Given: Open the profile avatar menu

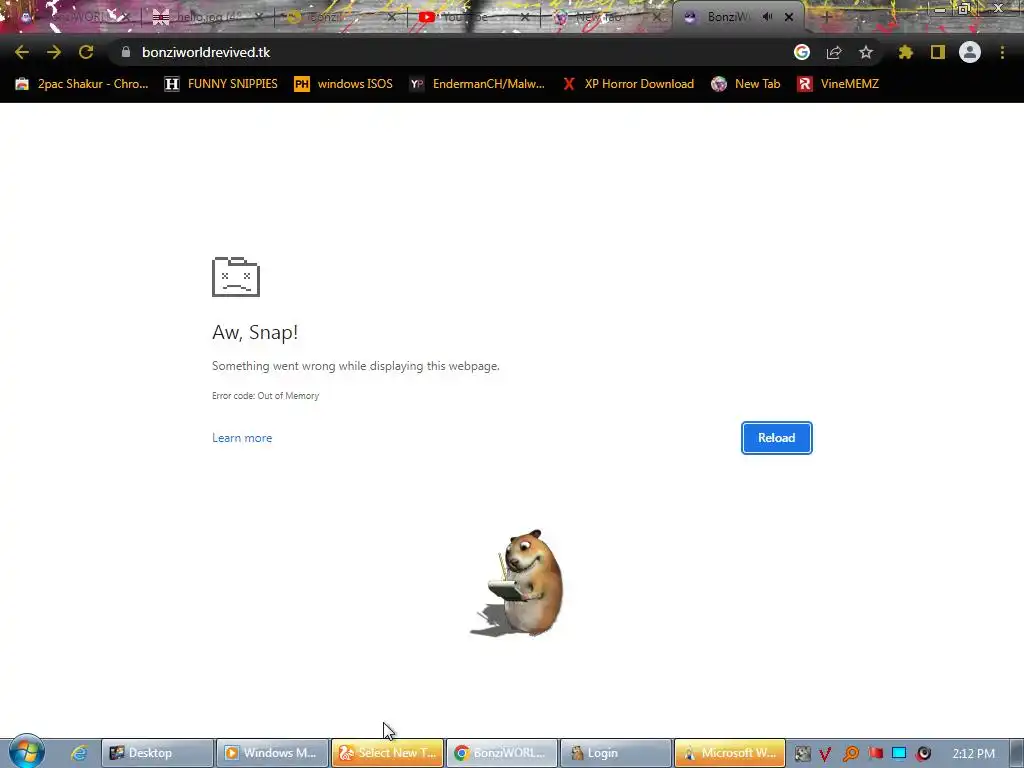Looking at the screenshot, I should pyautogui.click(x=970, y=52).
